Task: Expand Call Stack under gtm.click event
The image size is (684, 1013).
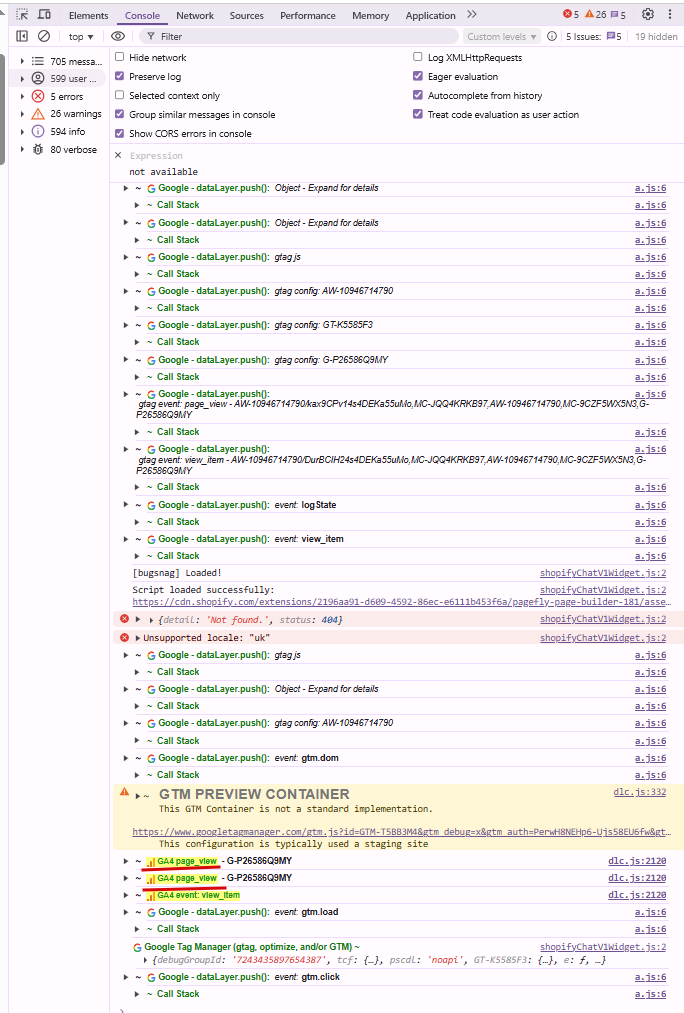Action: click(137, 994)
